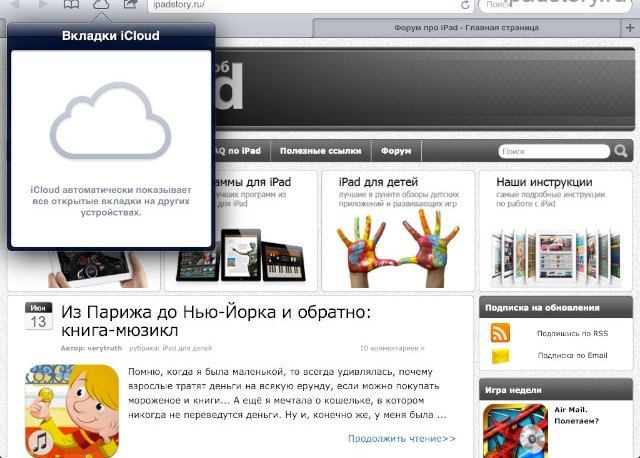Switch to the Форум про iPad tab

tap(463, 26)
